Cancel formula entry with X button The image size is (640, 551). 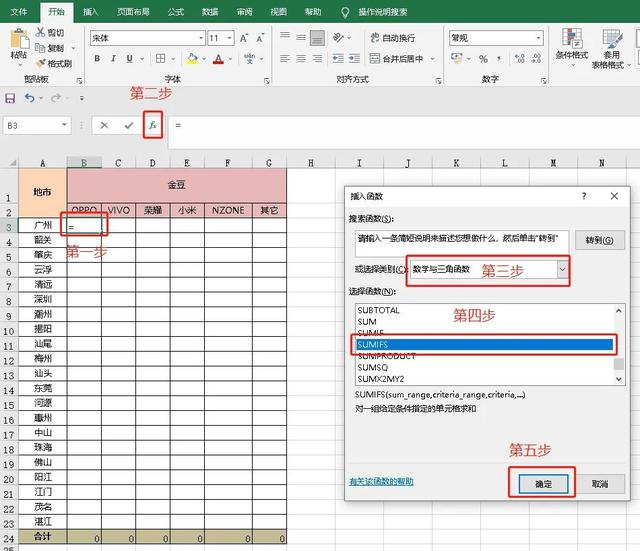pyautogui.click(x=104, y=125)
